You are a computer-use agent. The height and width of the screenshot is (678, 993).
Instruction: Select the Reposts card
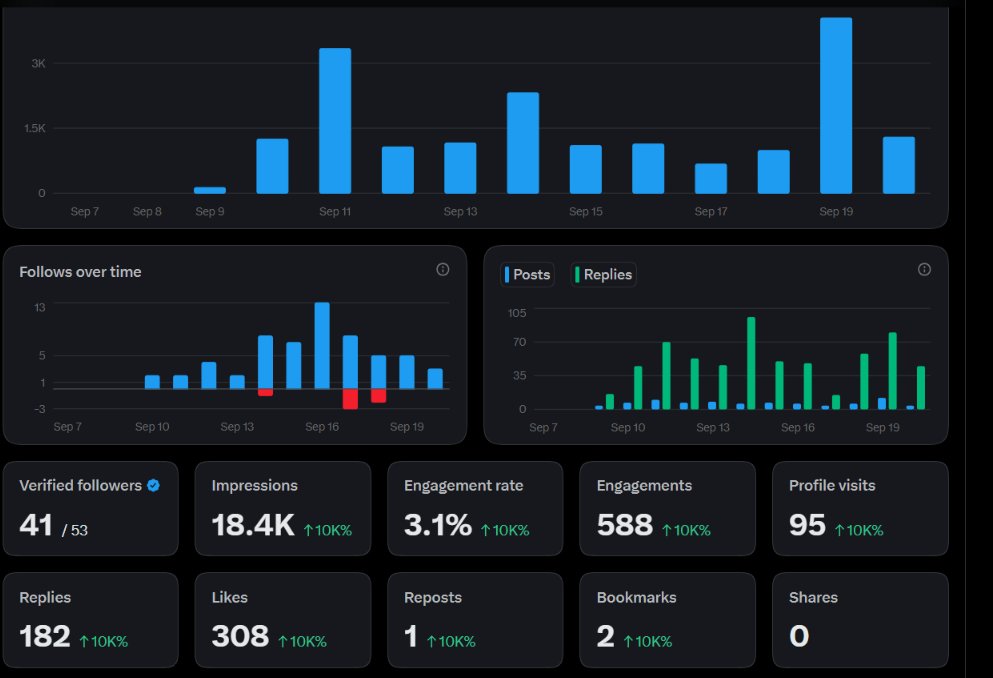pyautogui.click(x=475, y=620)
